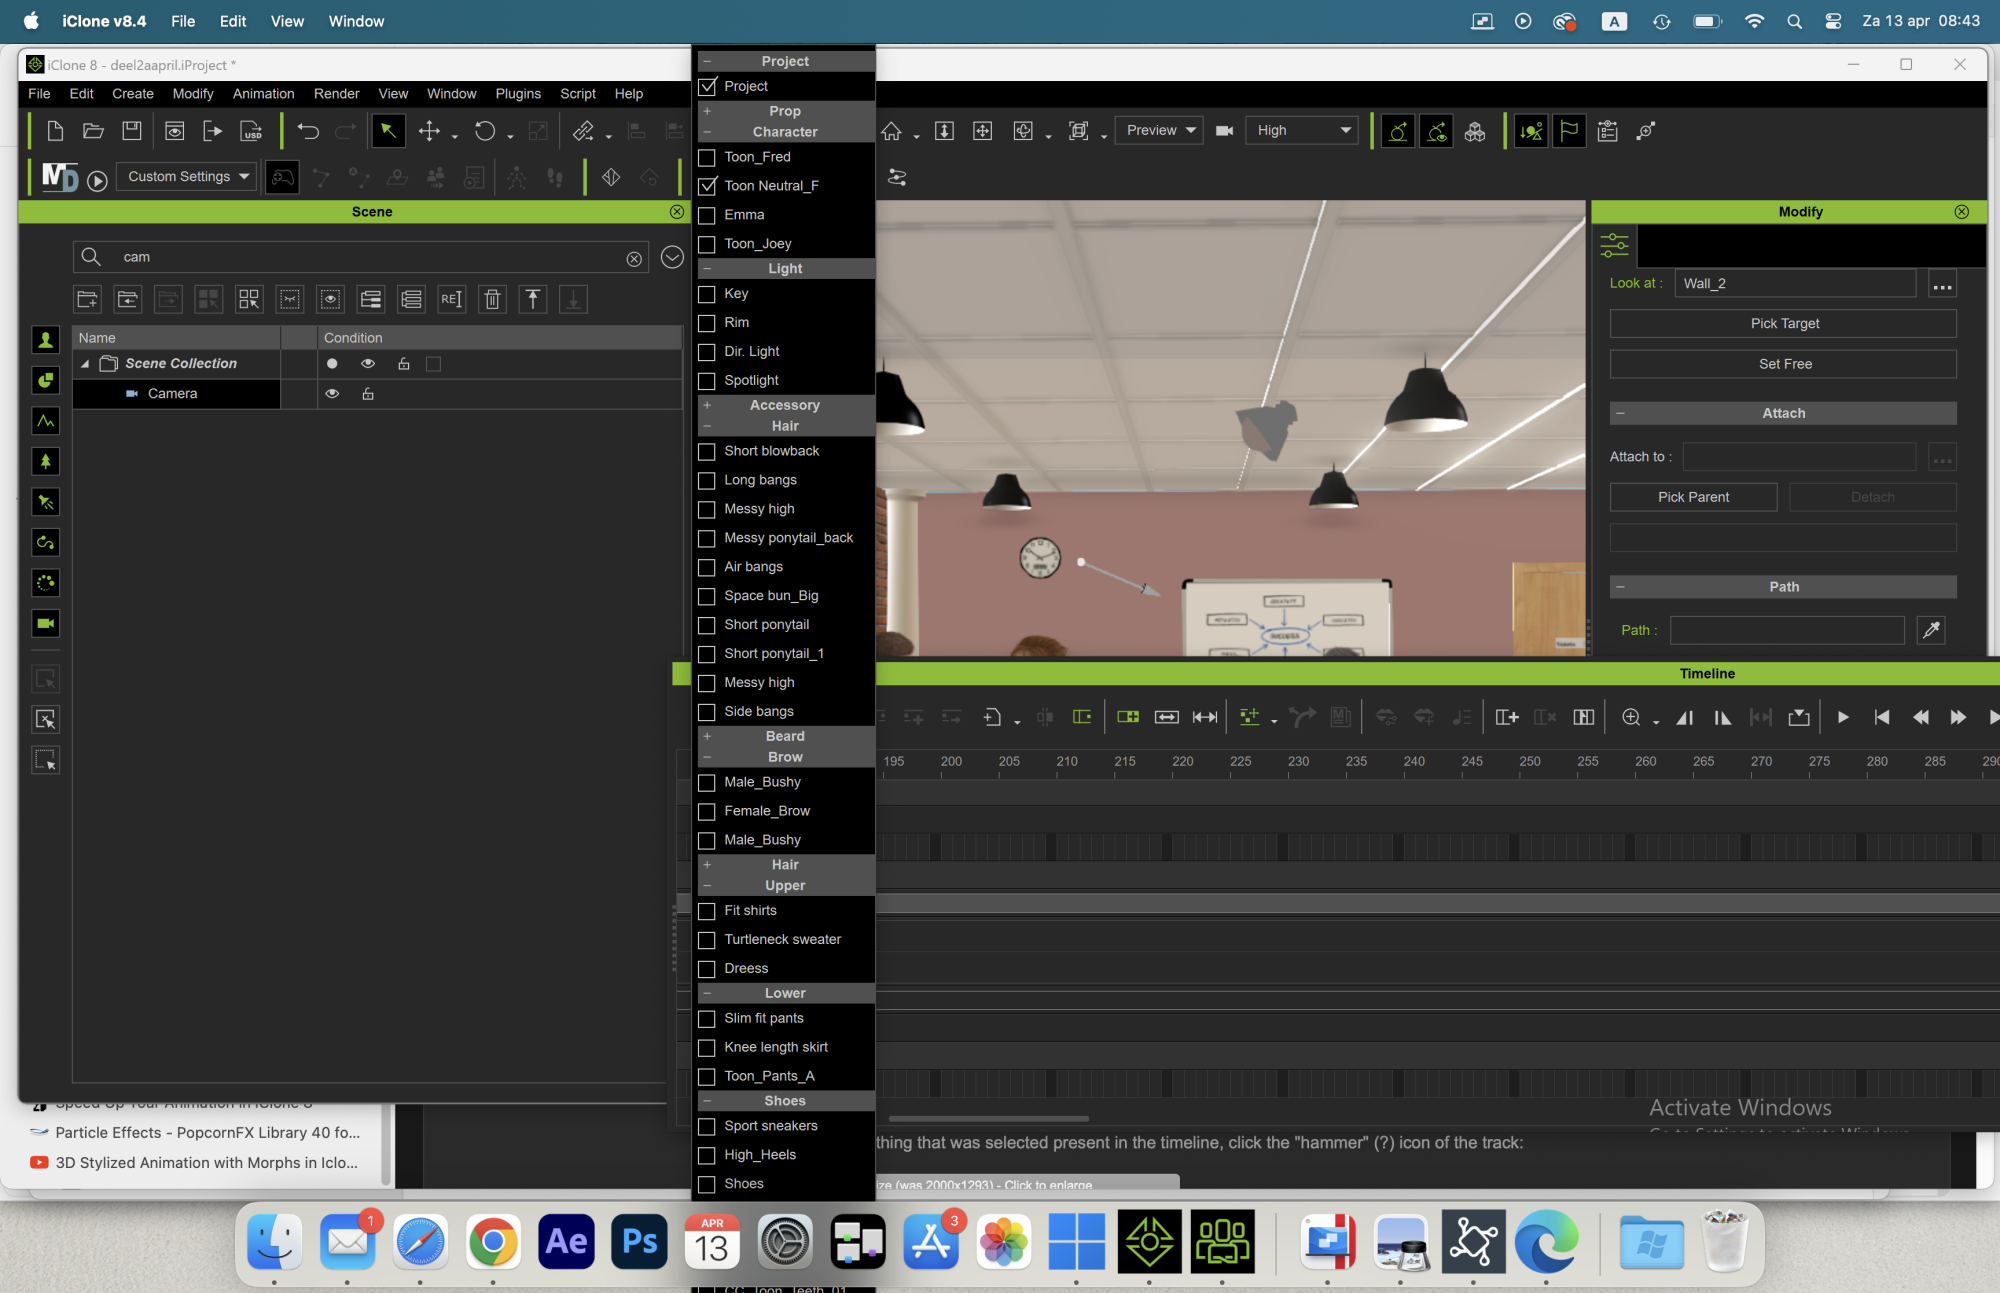Click the Pick Parent button

point(1693,497)
